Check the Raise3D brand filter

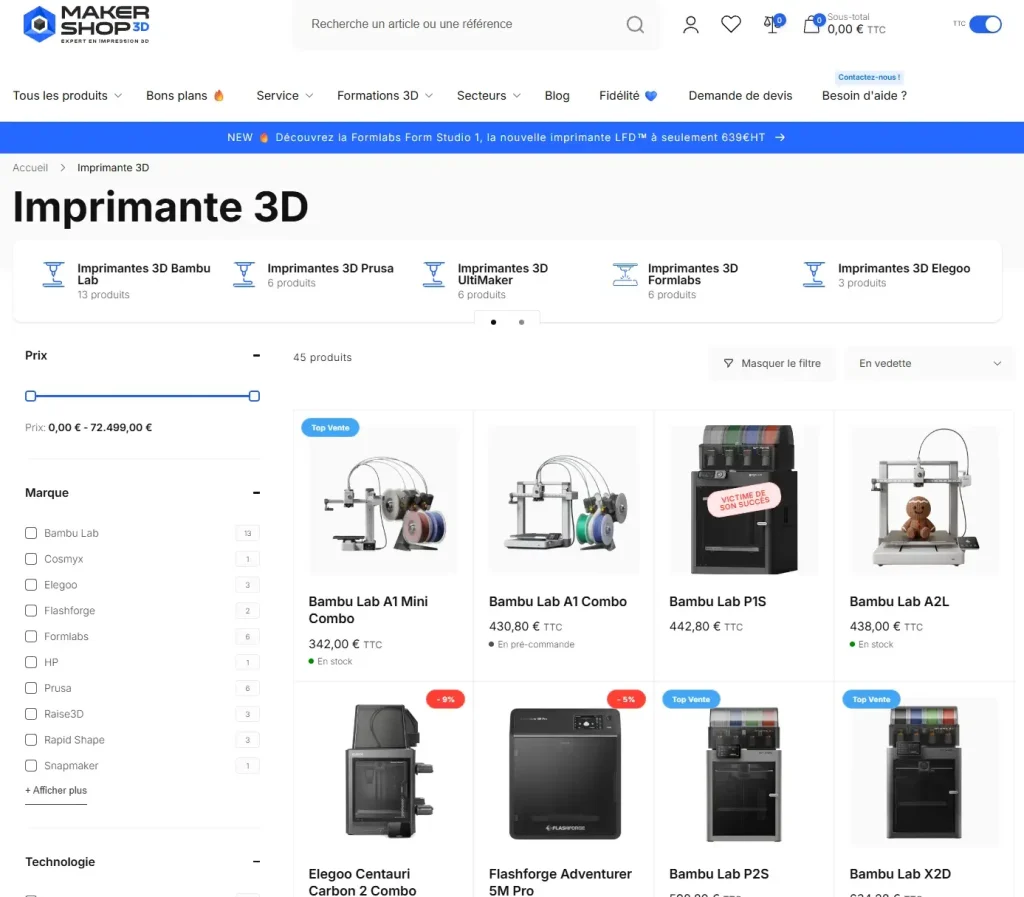click(31, 714)
